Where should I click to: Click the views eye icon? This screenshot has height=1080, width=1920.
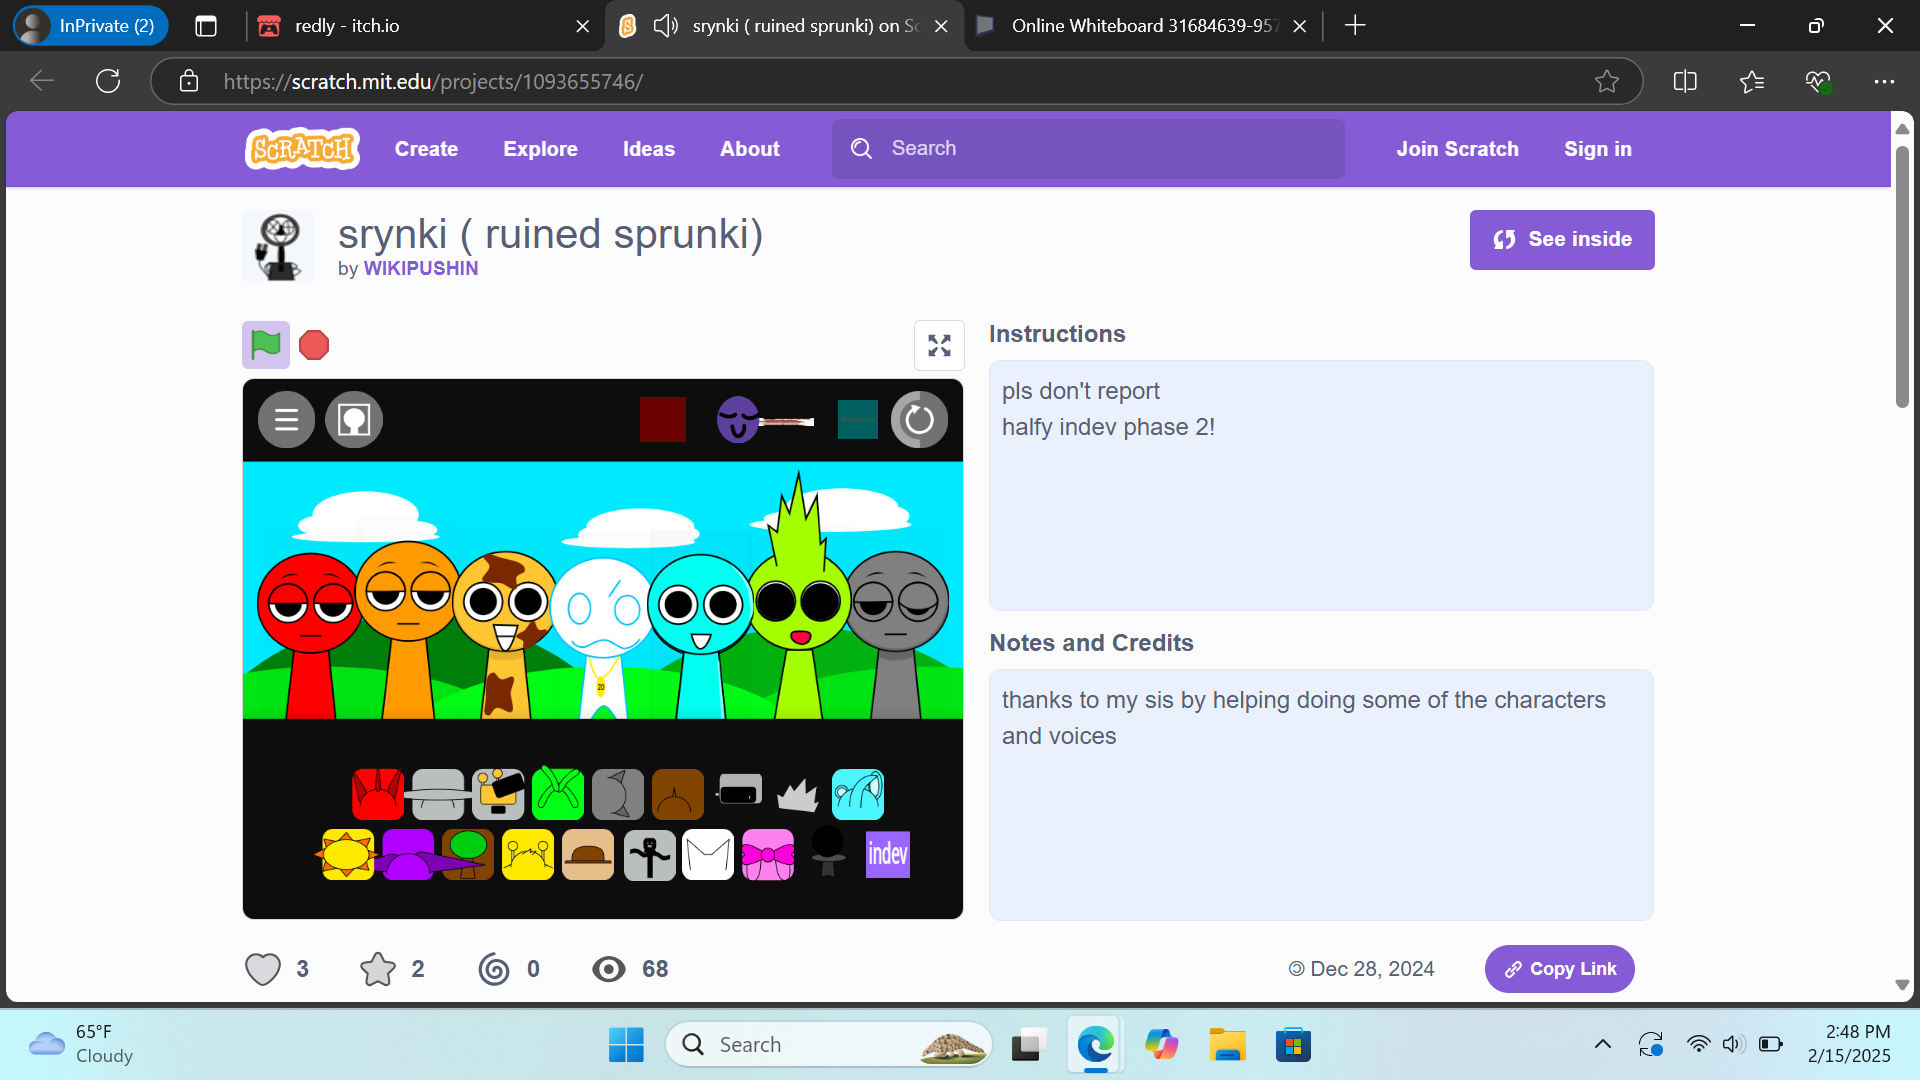[609, 969]
